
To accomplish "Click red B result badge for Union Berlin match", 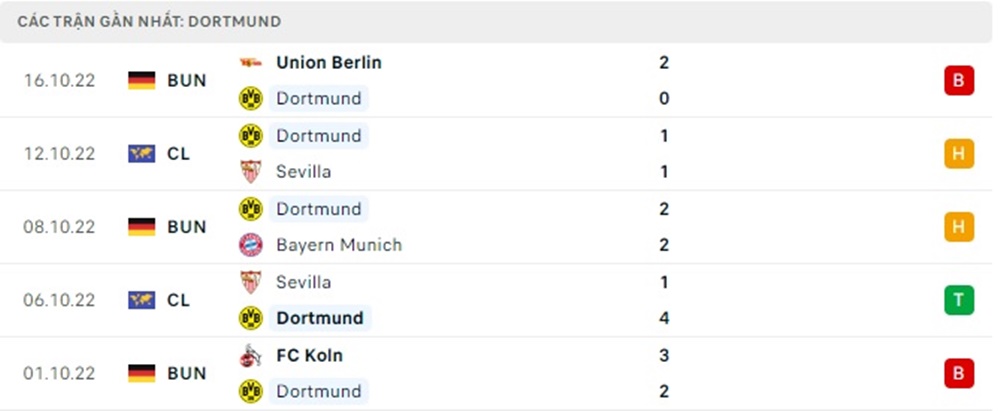I will 958,80.
